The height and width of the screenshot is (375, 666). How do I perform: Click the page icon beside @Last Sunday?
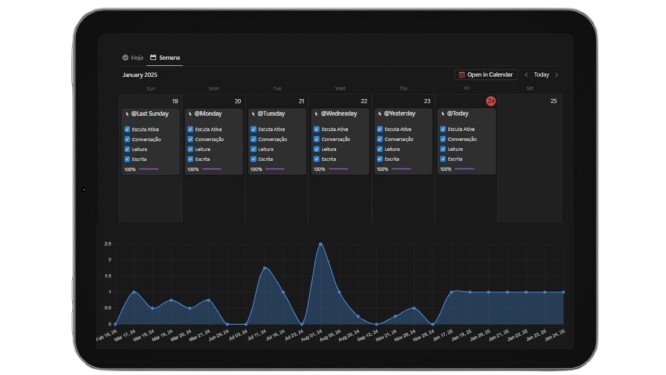pyautogui.click(x=127, y=114)
